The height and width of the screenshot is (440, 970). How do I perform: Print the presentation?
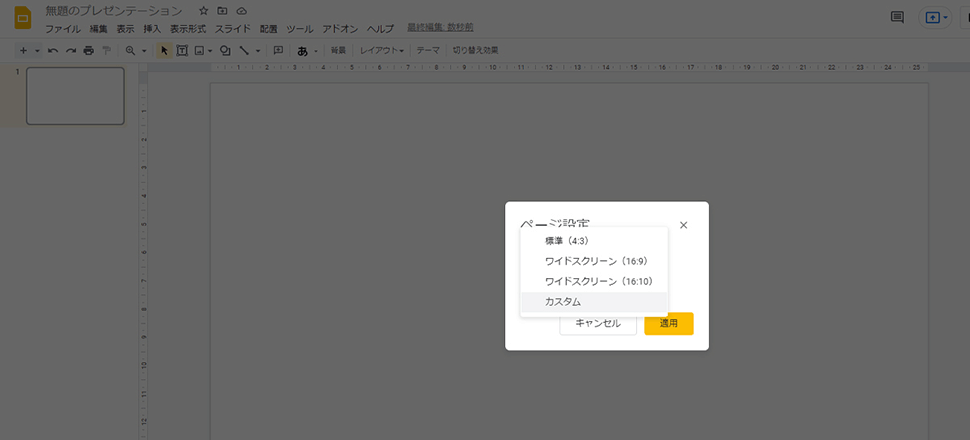89,51
